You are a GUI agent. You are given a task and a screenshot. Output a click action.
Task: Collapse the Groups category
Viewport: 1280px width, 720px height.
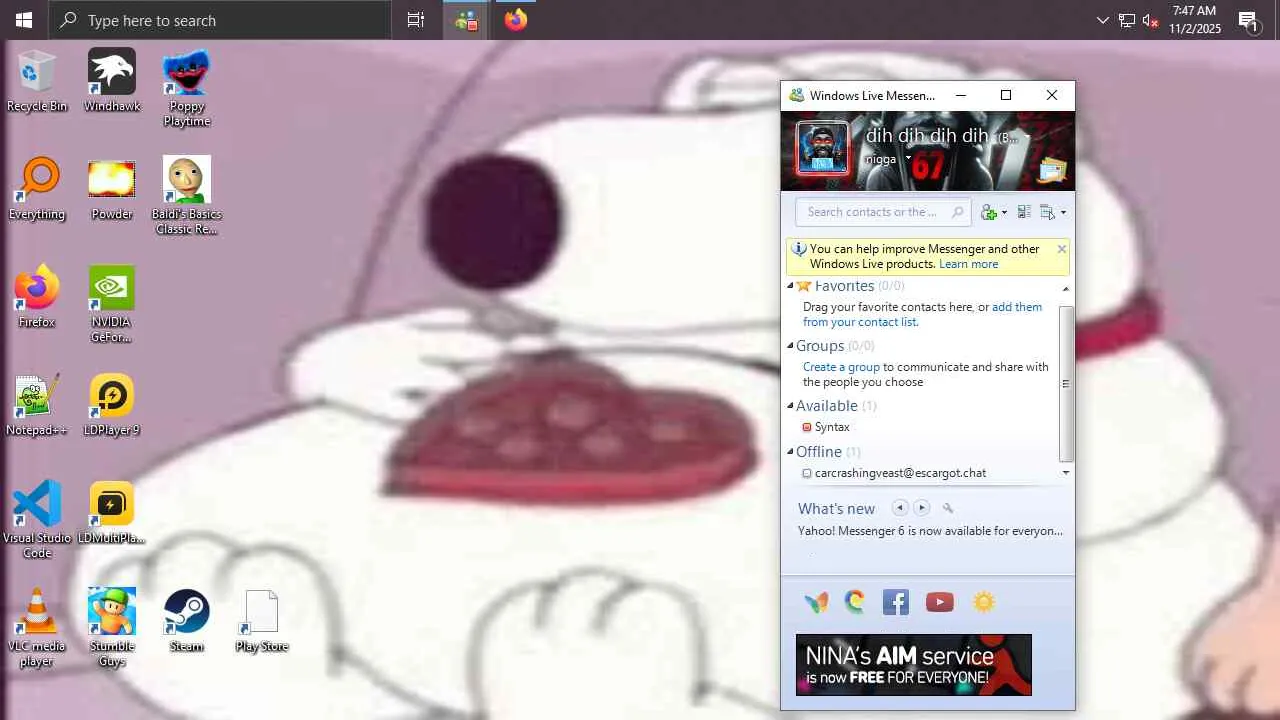[790, 346]
